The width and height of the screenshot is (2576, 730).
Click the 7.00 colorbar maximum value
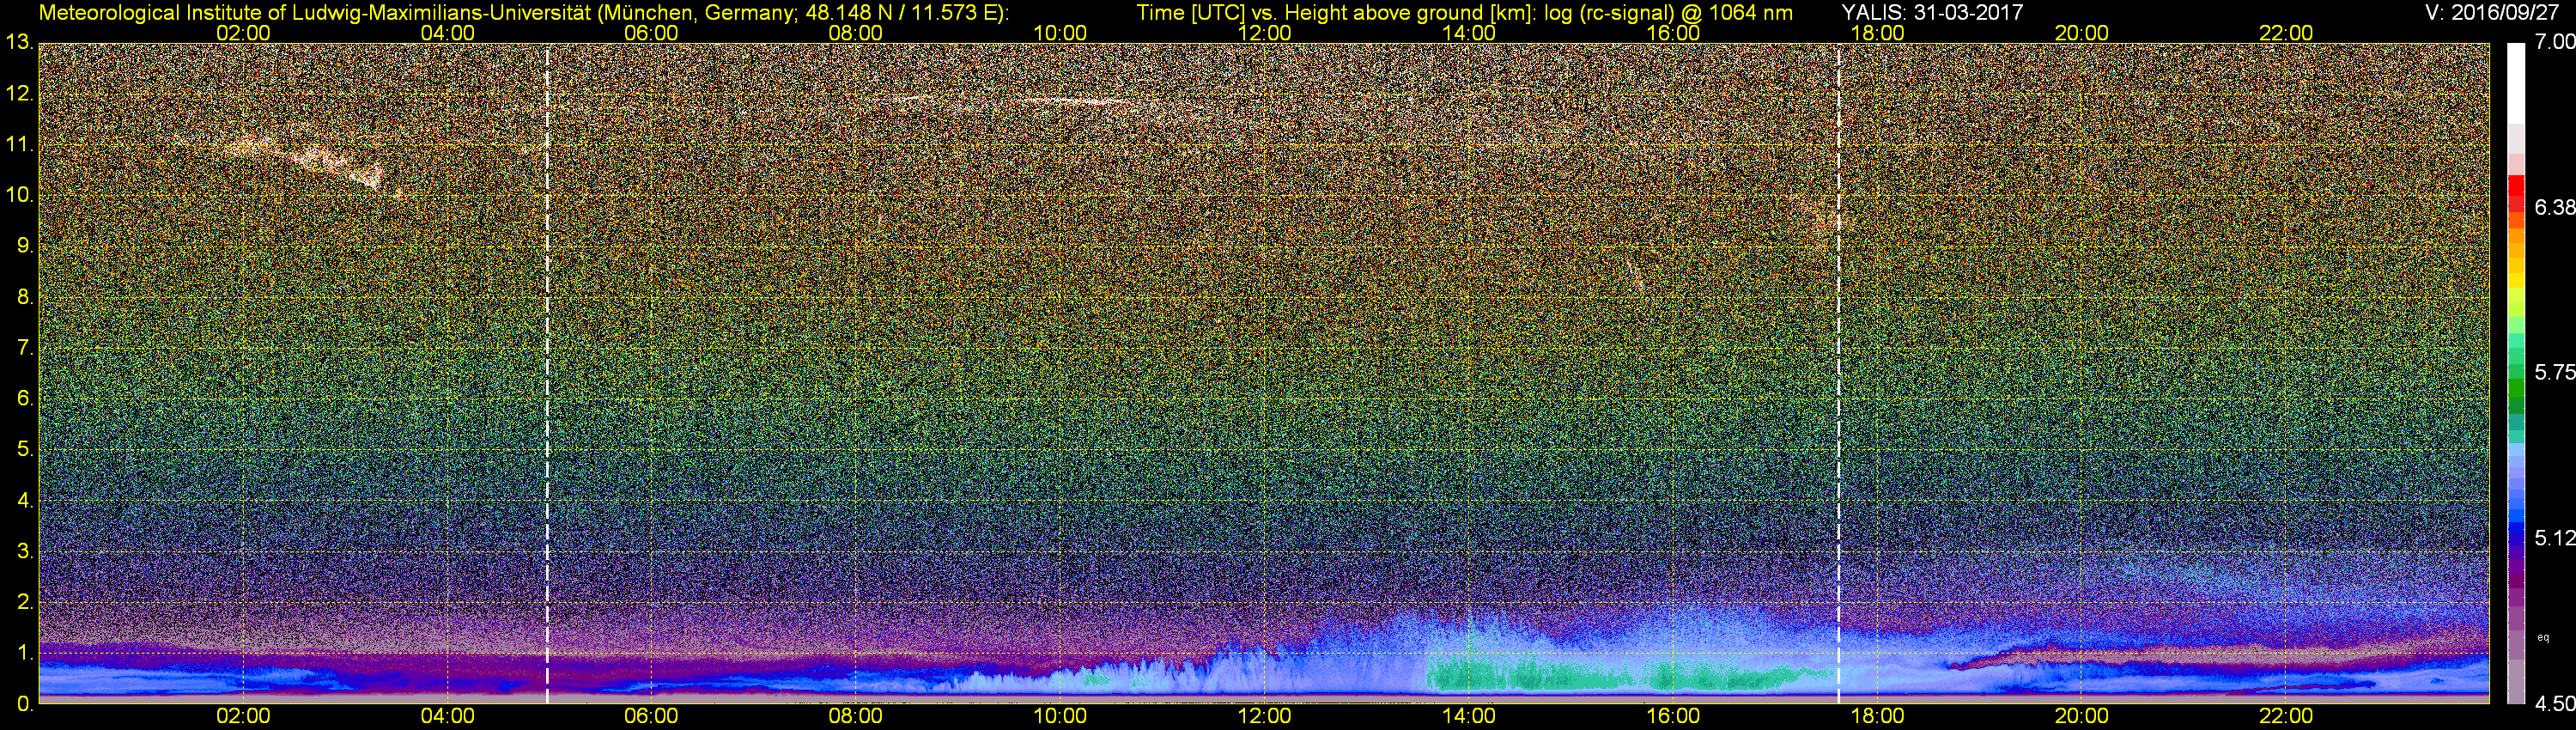tap(2556, 42)
